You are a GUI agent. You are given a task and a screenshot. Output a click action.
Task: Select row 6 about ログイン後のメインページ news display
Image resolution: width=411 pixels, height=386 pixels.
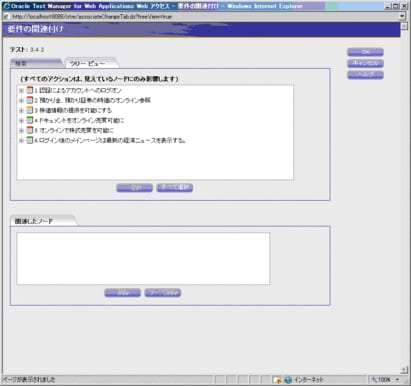[x=110, y=140]
